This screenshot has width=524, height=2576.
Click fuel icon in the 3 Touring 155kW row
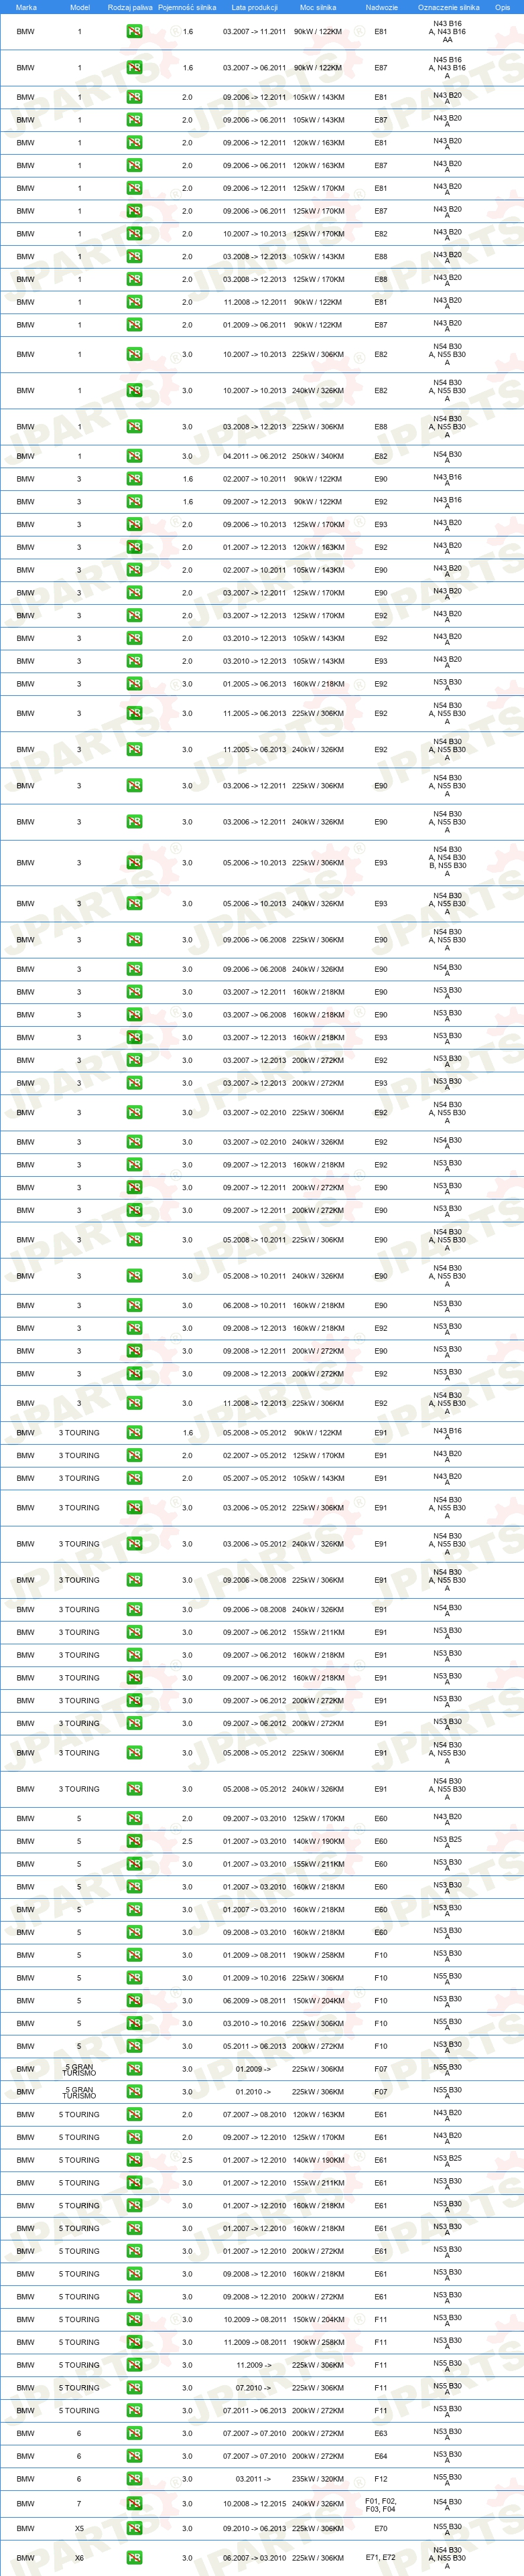(x=134, y=1632)
